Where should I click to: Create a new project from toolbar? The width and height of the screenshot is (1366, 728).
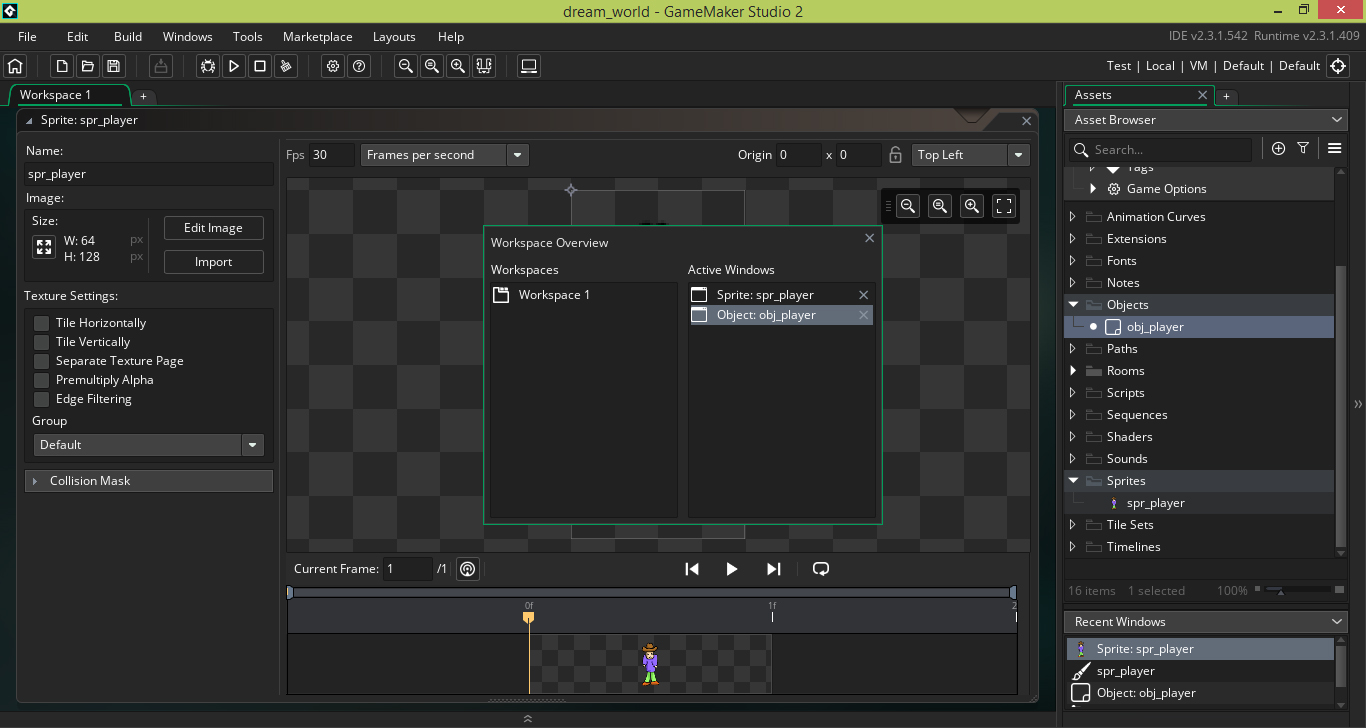[62, 66]
